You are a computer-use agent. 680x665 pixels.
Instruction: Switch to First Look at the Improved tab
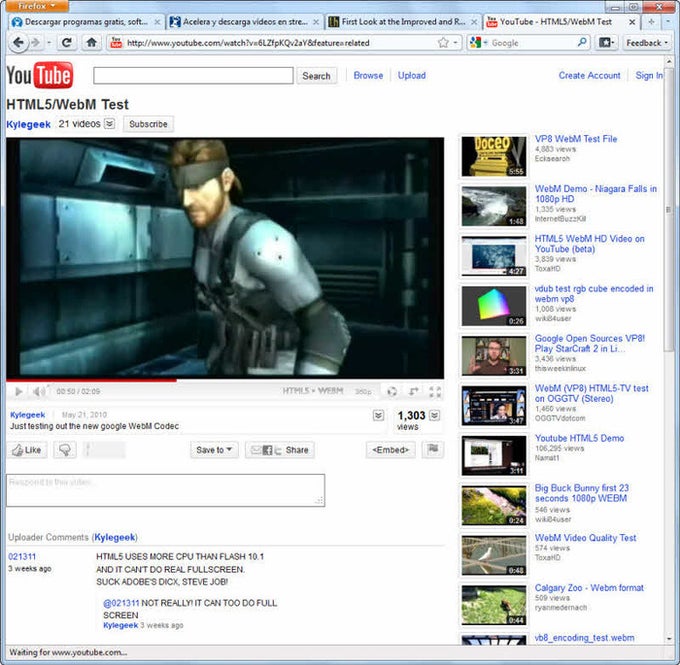(x=403, y=22)
